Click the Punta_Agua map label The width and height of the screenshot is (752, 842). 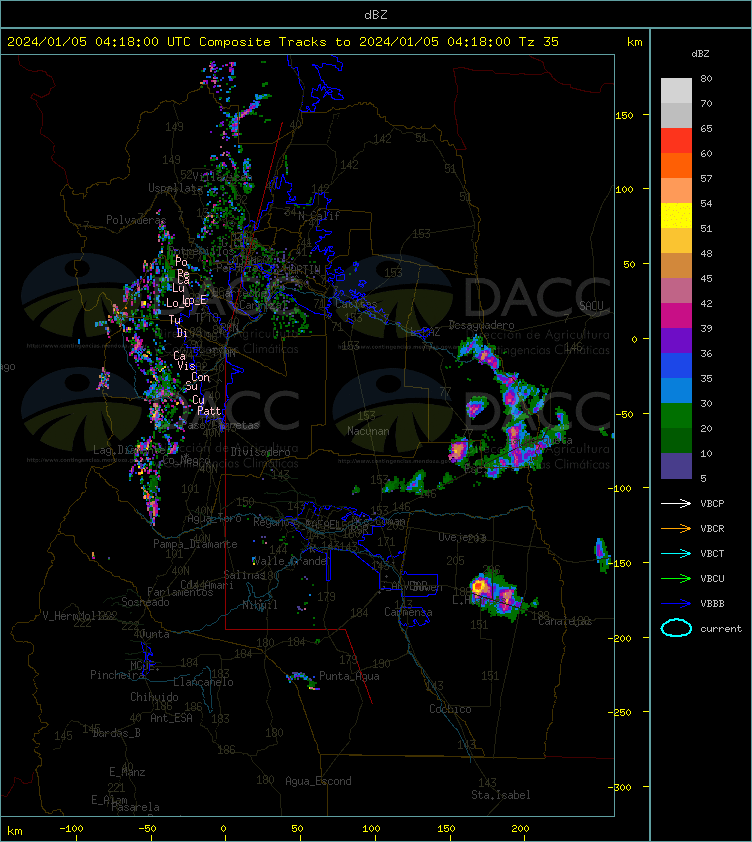pyautogui.click(x=349, y=676)
